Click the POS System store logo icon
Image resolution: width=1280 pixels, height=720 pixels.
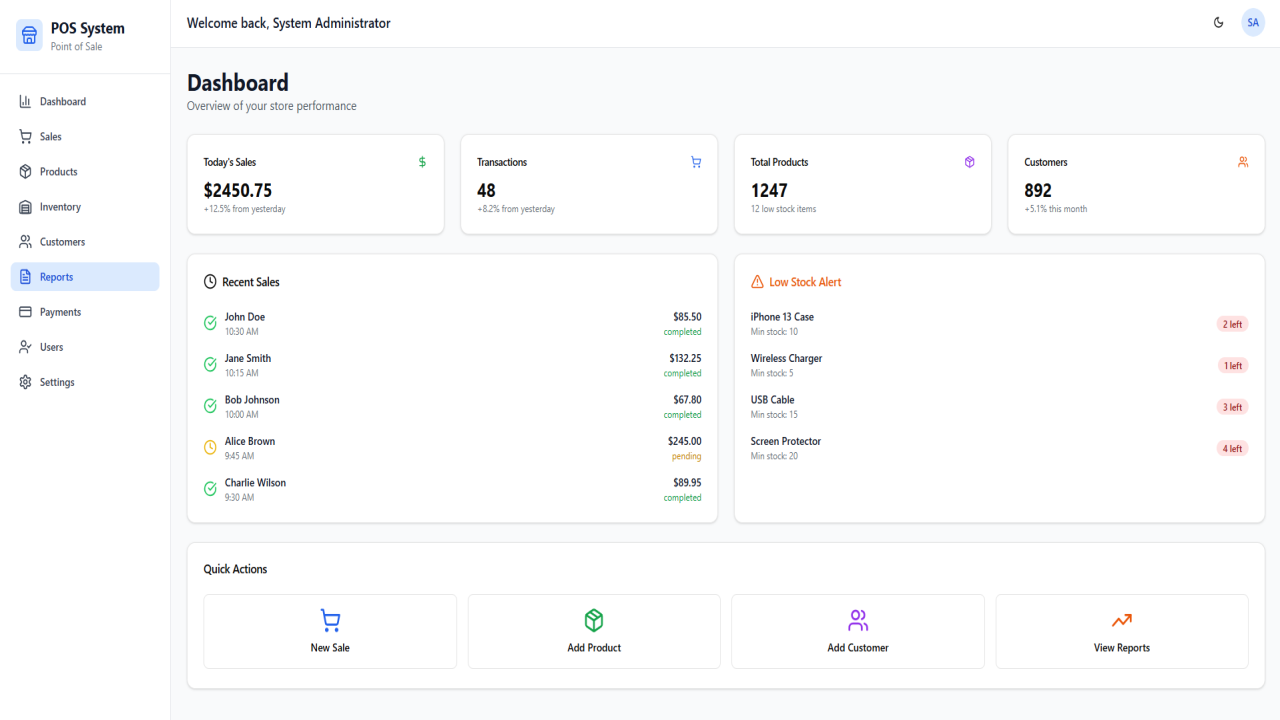coord(30,36)
